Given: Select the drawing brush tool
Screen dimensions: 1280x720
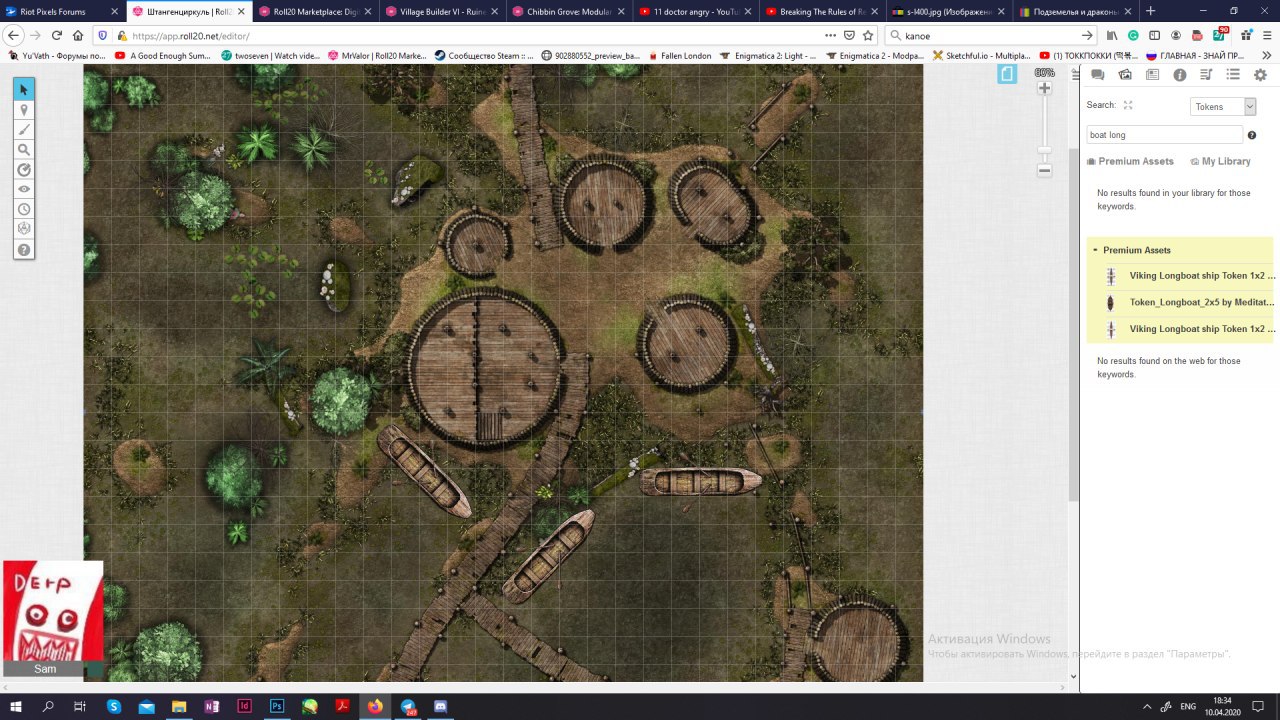Looking at the screenshot, I should coord(24,130).
